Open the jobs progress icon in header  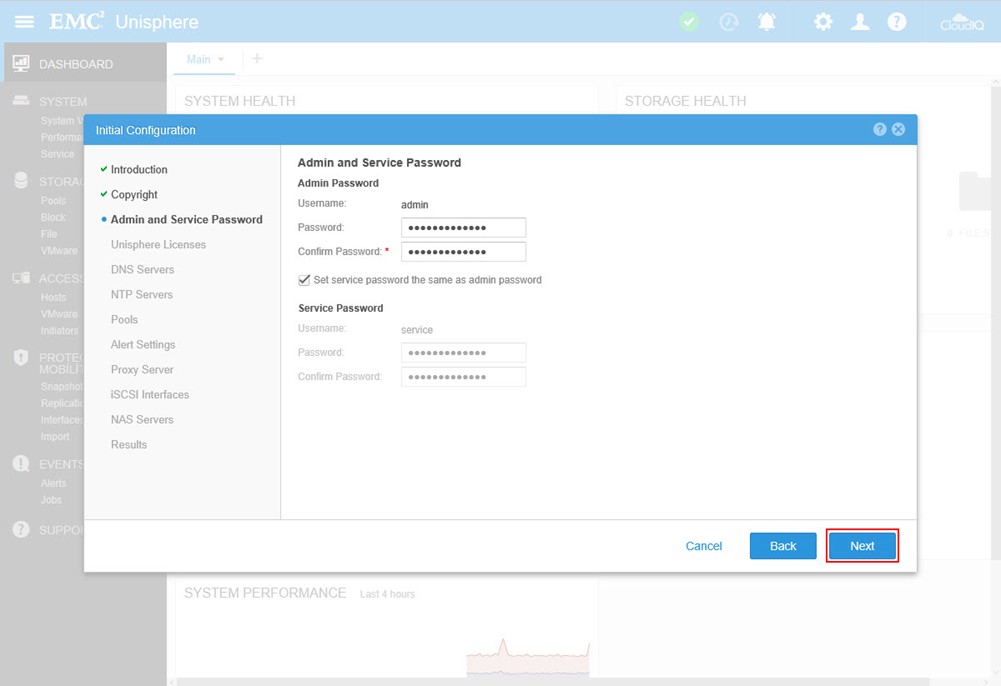click(x=728, y=22)
